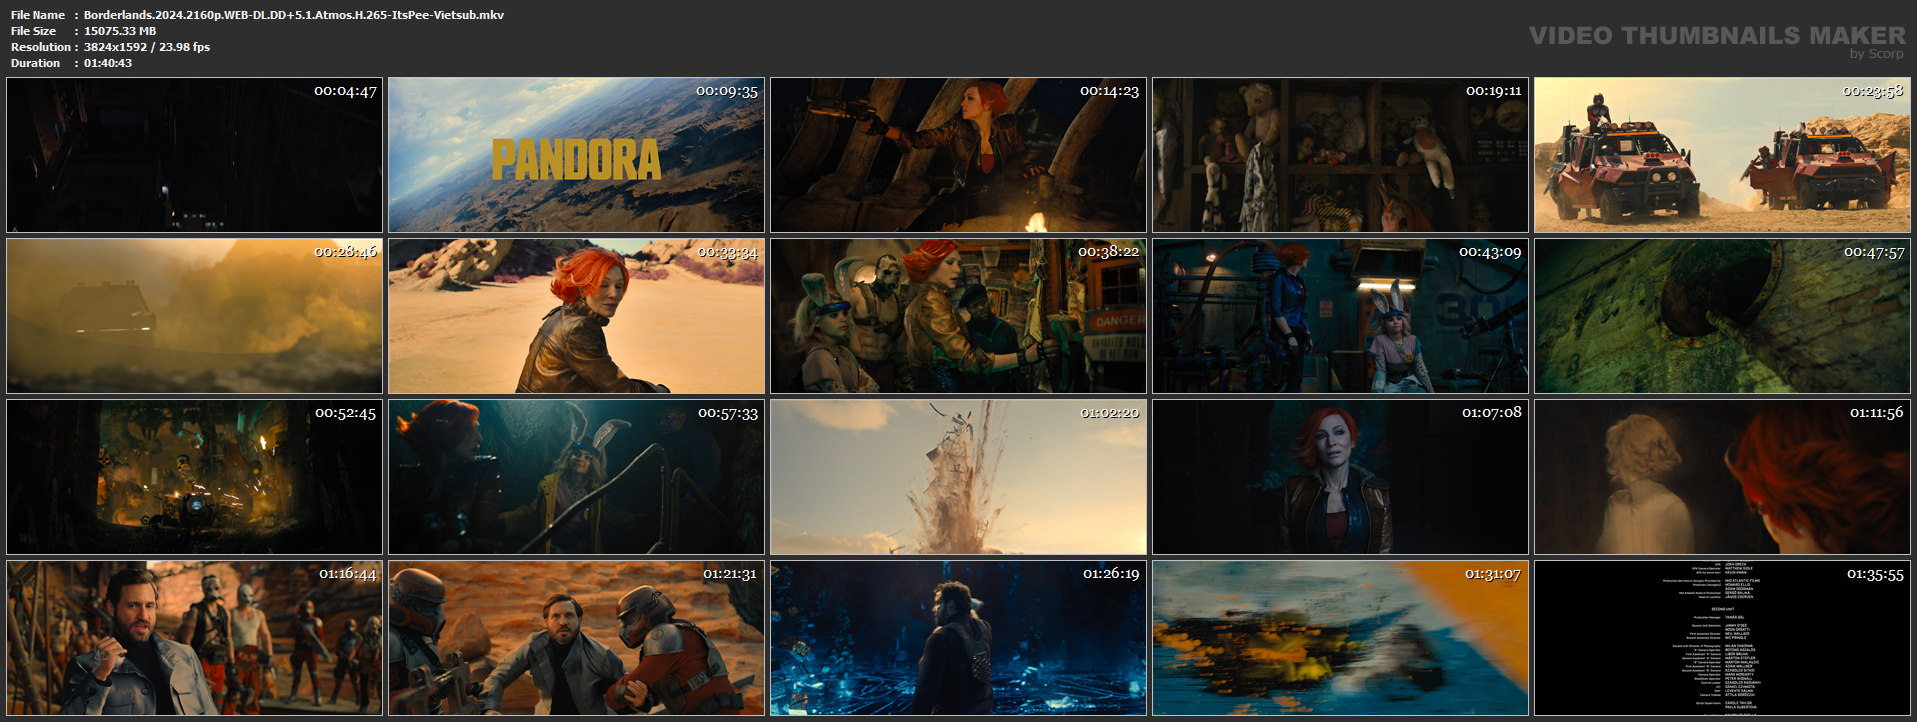Select the thumbnail at 01:16:44
This screenshot has height=722, width=1917.
[194, 638]
